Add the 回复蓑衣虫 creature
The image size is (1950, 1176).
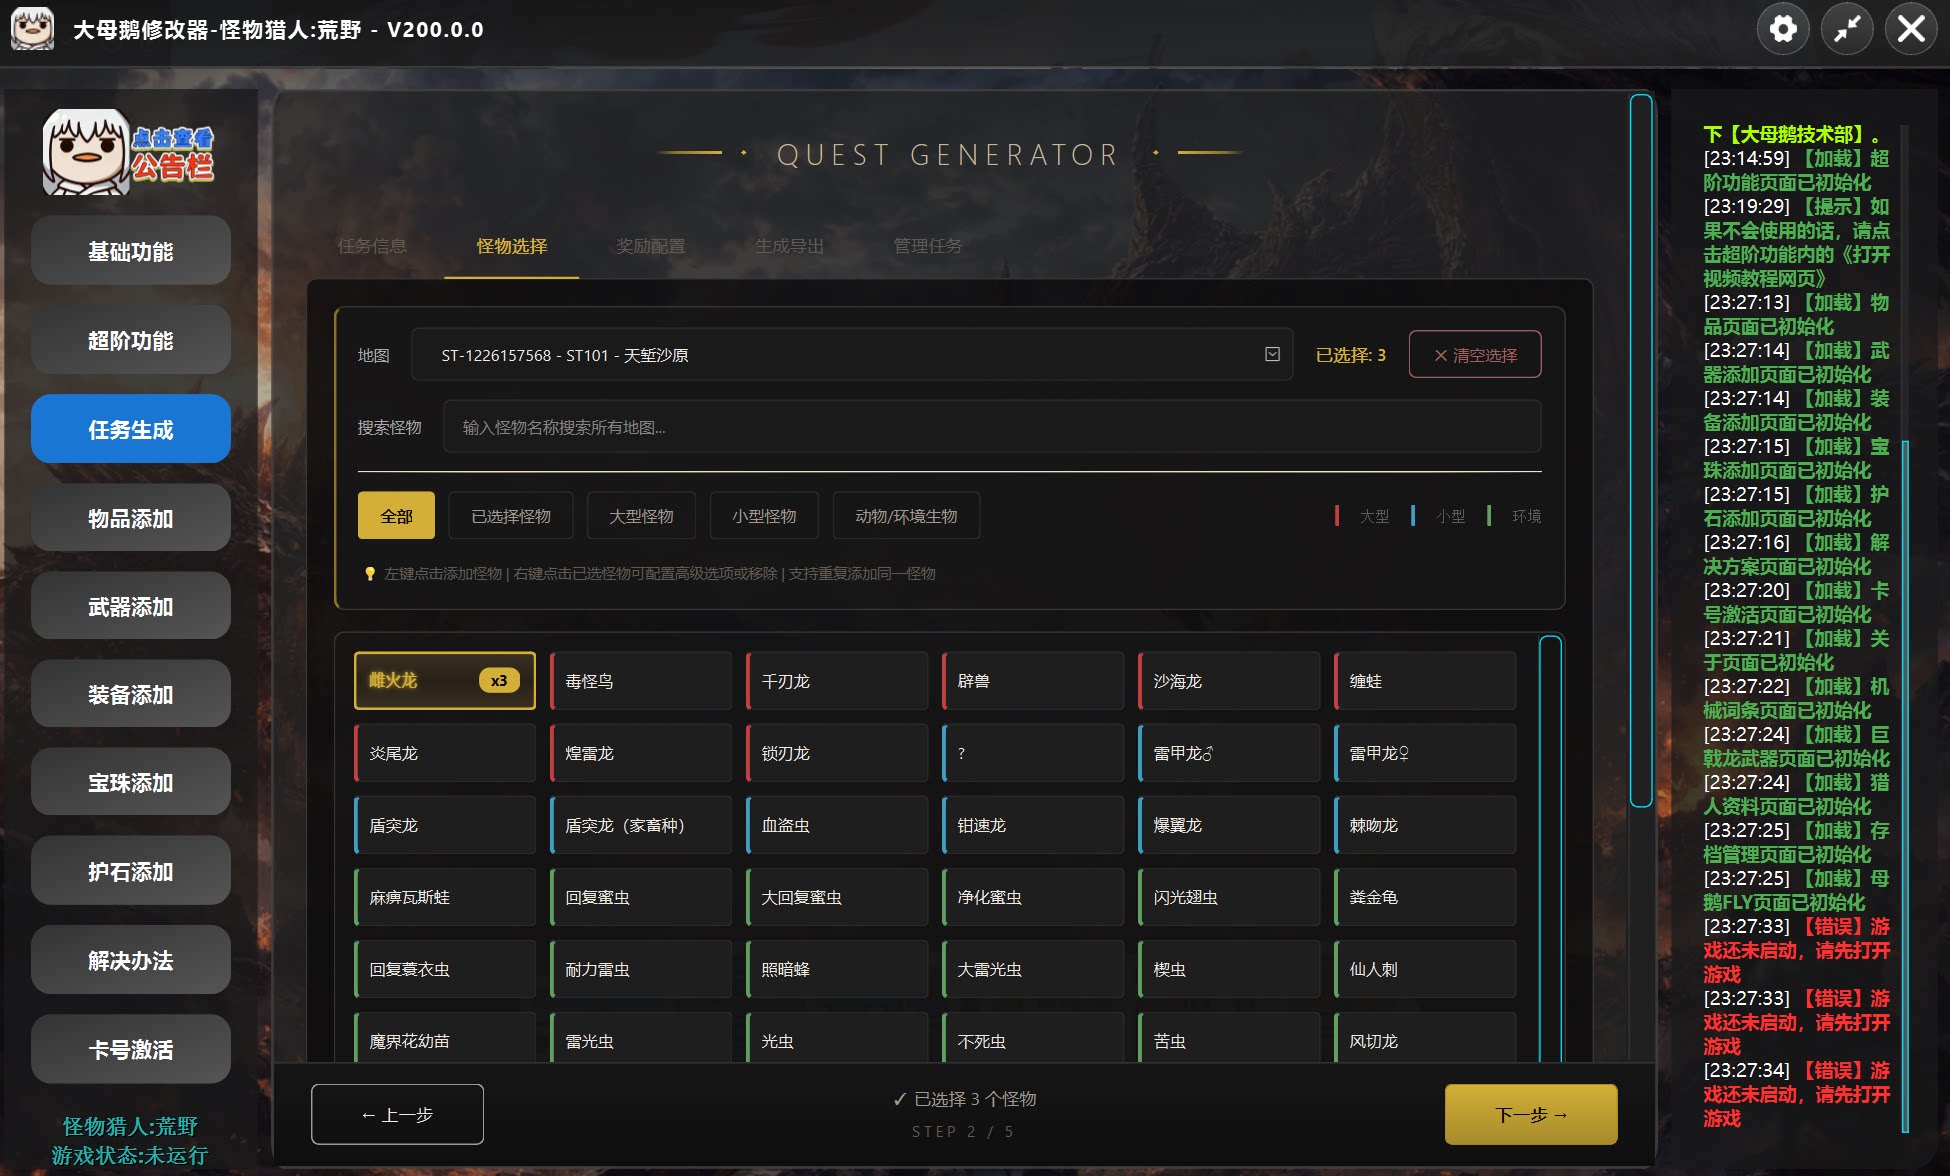[445, 969]
